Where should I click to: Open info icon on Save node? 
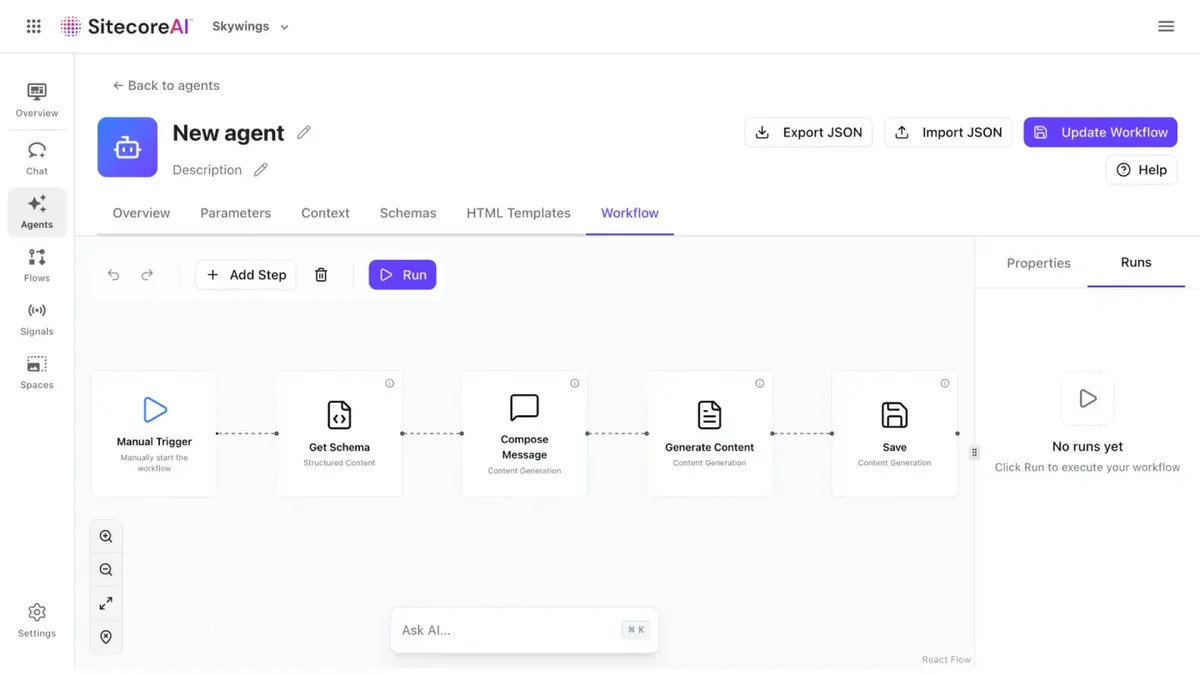tap(945, 383)
